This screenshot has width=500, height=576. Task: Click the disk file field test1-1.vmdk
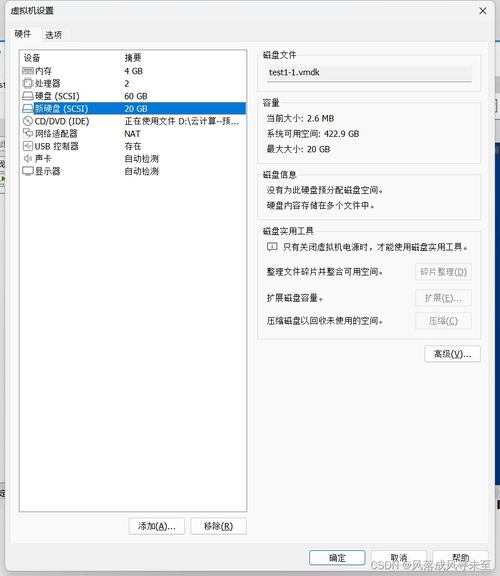[x=369, y=72]
